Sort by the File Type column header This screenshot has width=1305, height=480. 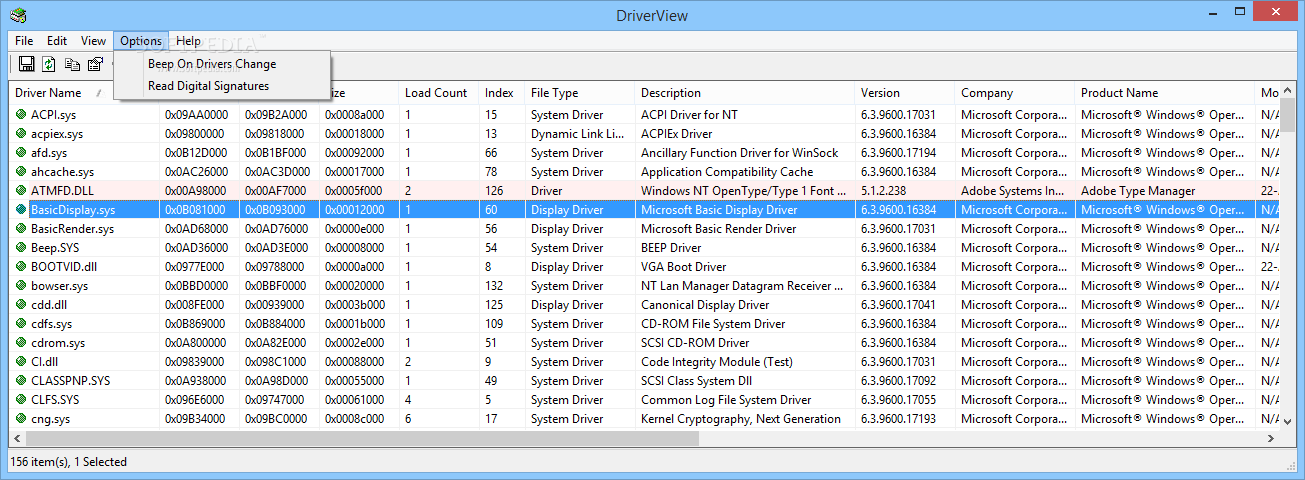pyautogui.click(x=580, y=93)
